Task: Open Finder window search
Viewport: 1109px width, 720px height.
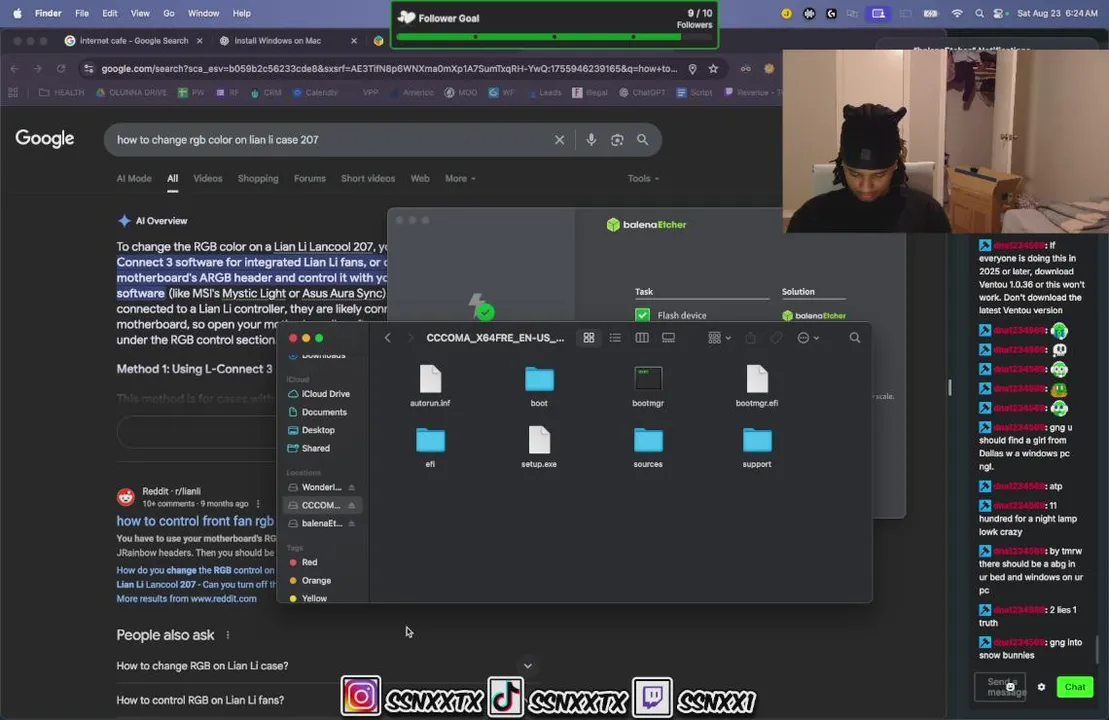Action: coord(854,338)
